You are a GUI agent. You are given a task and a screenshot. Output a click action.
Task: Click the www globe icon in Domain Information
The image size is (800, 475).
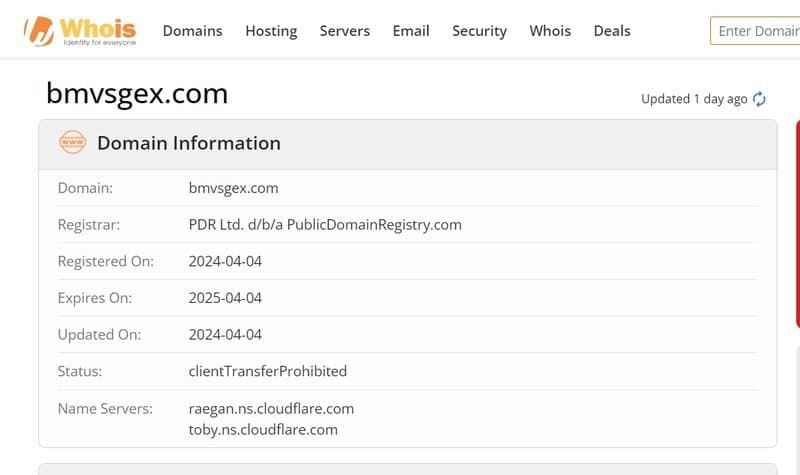pyautogui.click(x=72, y=142)
